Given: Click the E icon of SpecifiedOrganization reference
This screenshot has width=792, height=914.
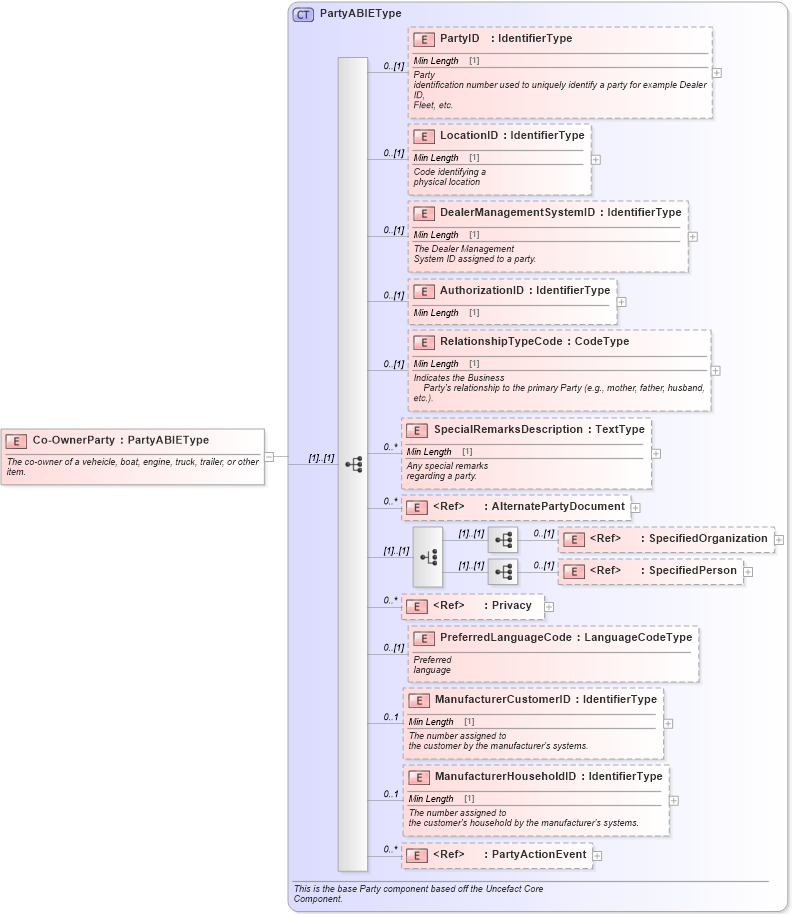Looking at the screenshot, I should 574,540.
